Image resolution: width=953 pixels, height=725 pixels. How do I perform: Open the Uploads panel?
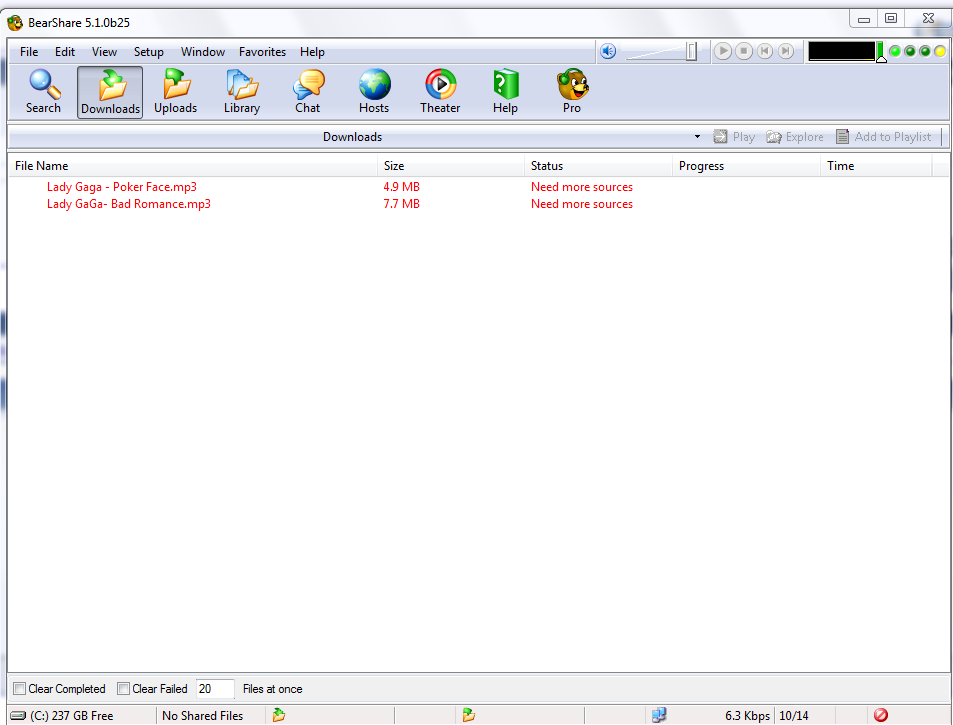pos(176,92)
